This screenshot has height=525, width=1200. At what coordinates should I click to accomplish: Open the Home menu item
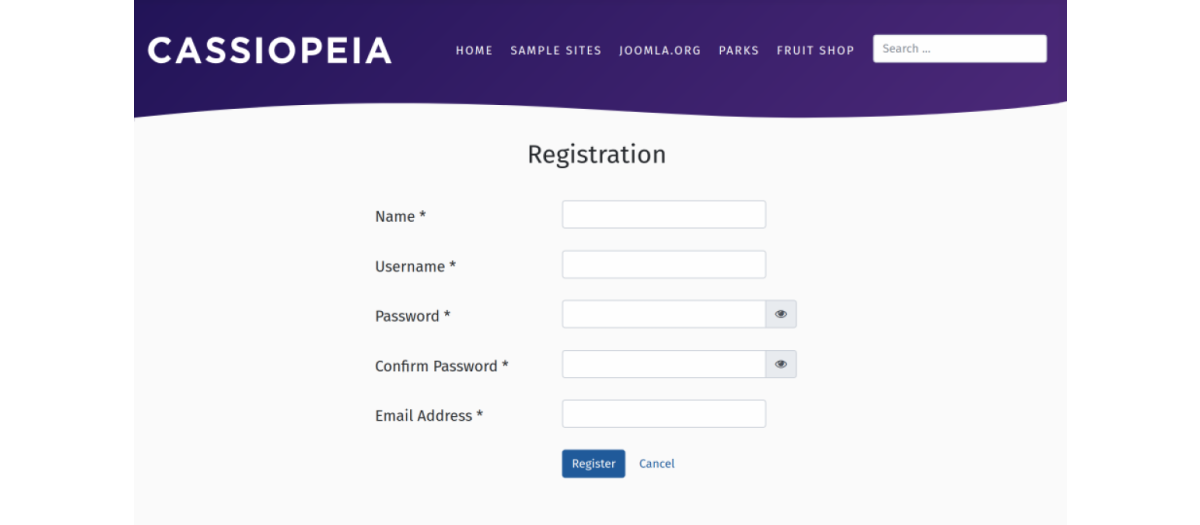(474, 50)
